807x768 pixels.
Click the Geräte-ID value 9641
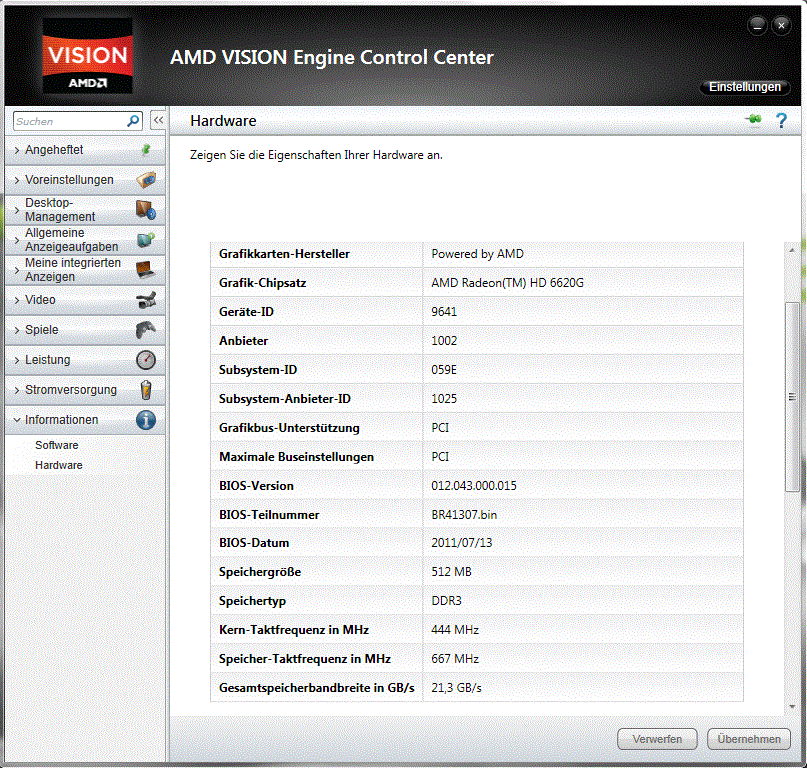pyautogui.click(x=444, y=311)
